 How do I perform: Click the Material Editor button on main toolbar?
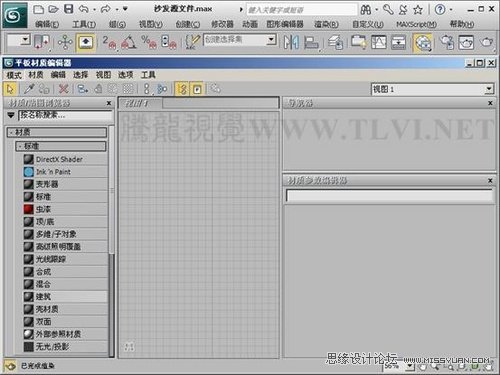coord(423,43)
